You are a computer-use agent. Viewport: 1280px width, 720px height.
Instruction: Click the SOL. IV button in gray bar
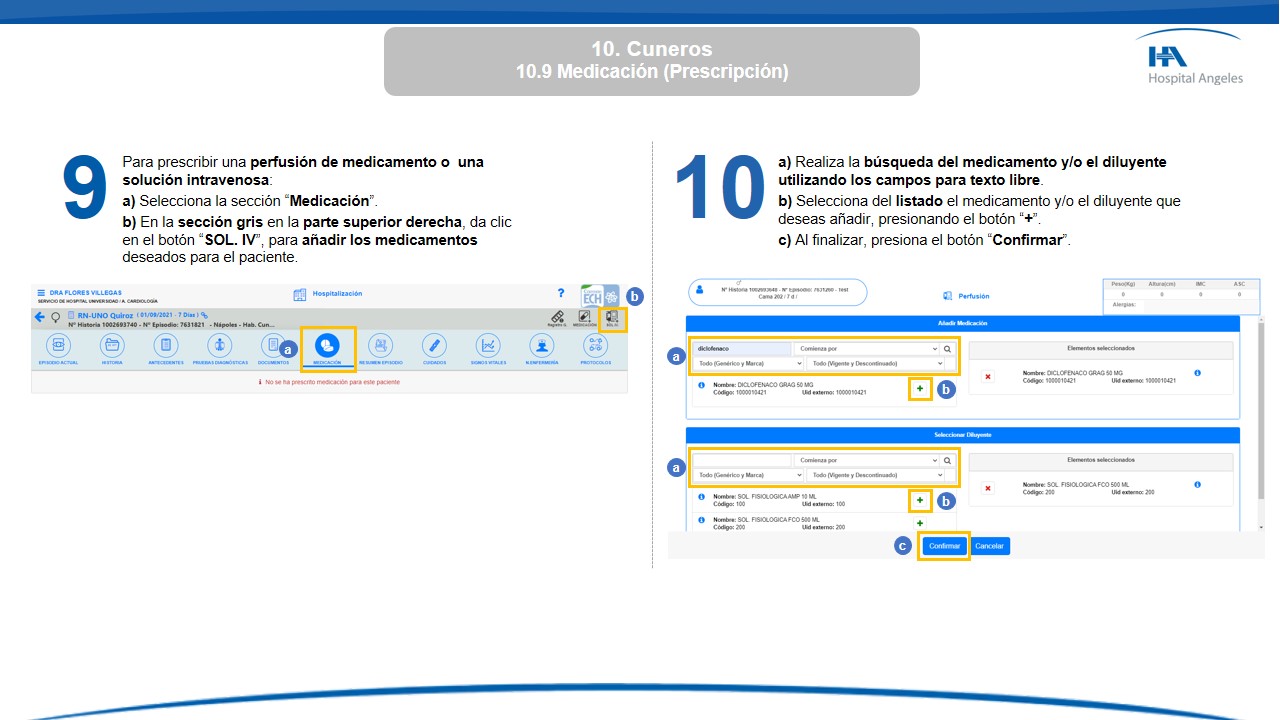(x=612, y=318)
